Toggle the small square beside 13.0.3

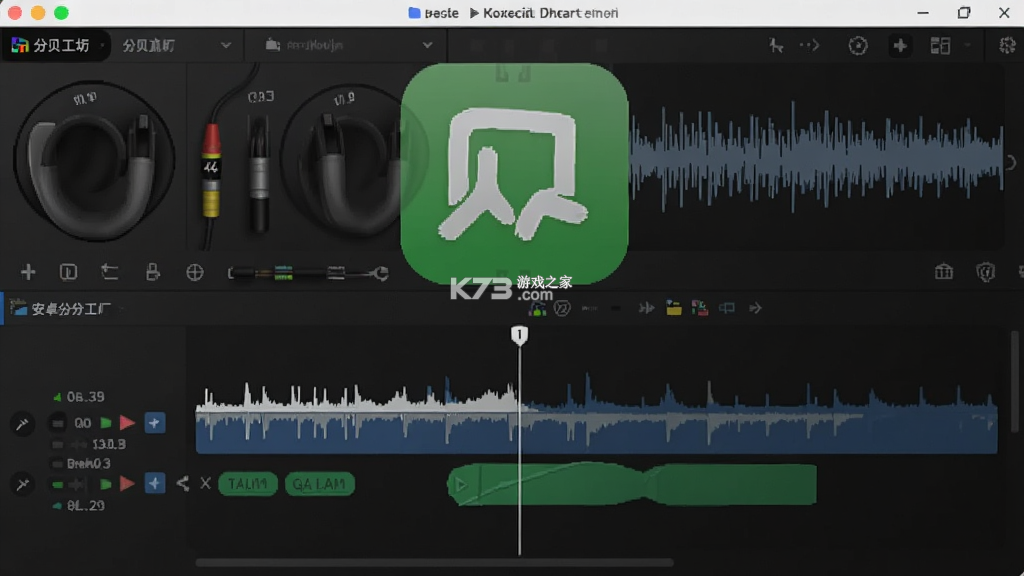click(x=57, y=444)
